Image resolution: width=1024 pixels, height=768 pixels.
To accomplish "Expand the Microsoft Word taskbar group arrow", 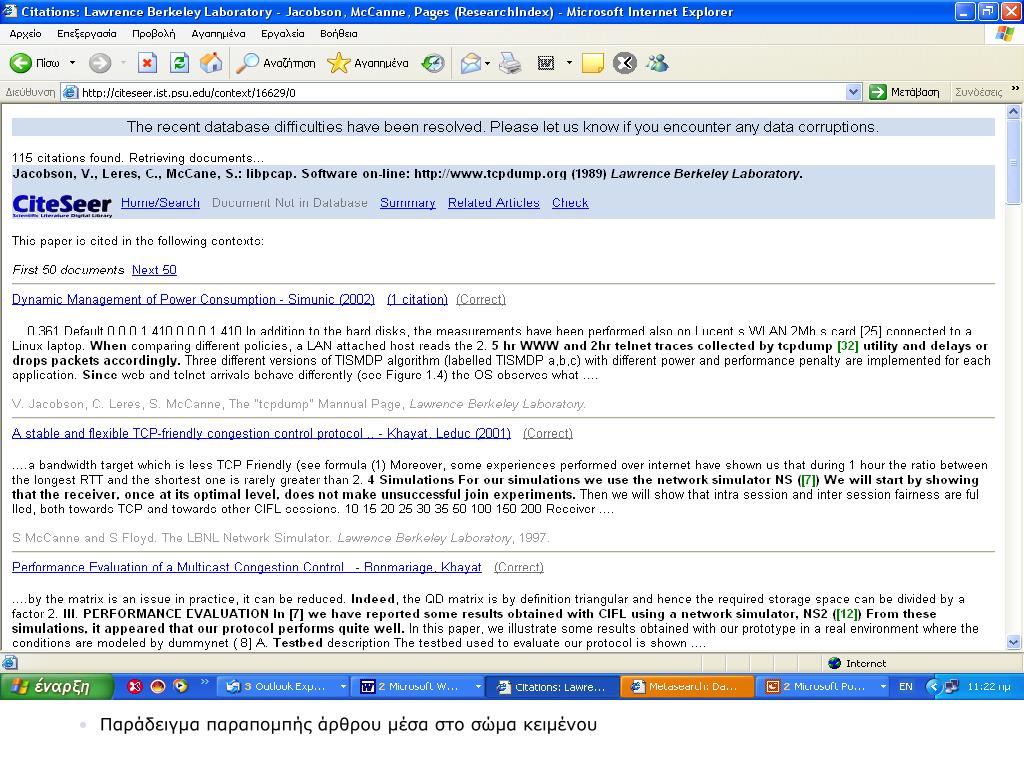I will (478, 686).
